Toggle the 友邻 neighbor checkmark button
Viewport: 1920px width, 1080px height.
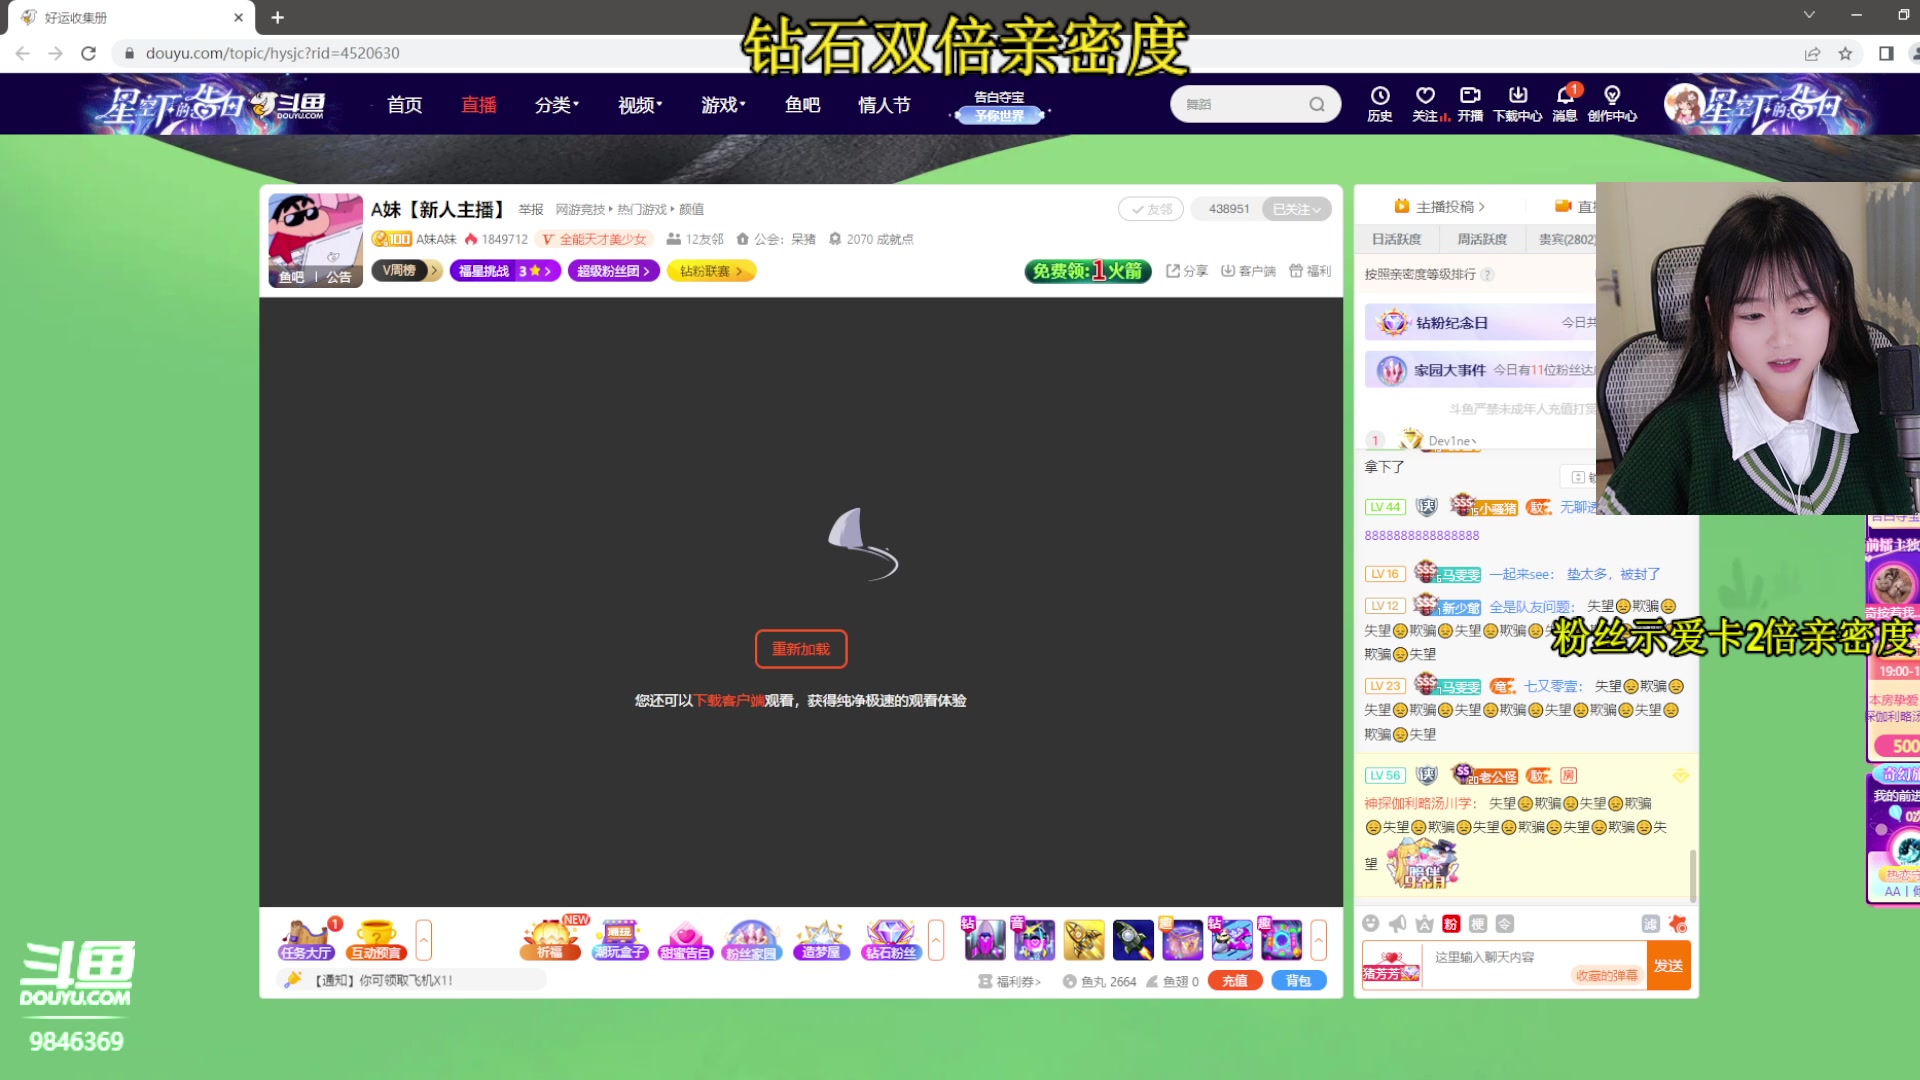pyautogui.click(x=1151, y=209)
